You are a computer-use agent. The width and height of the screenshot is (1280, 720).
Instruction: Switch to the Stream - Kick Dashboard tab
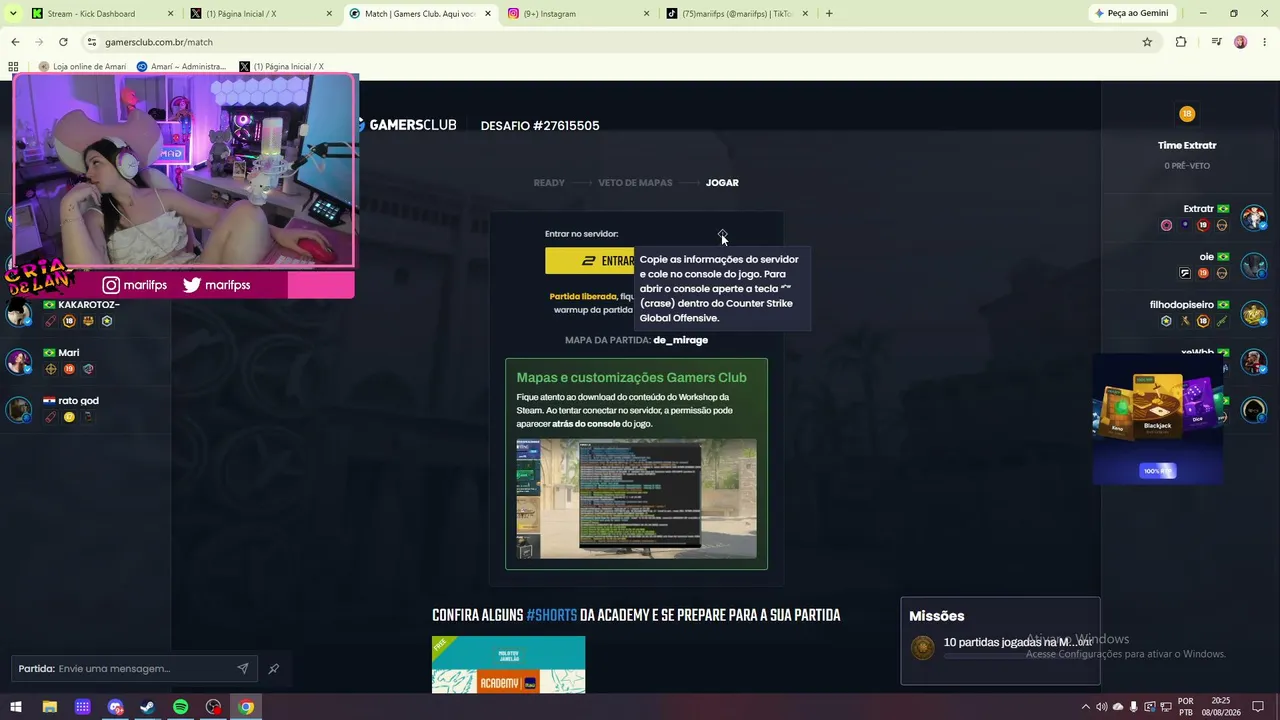click(102, 14)
